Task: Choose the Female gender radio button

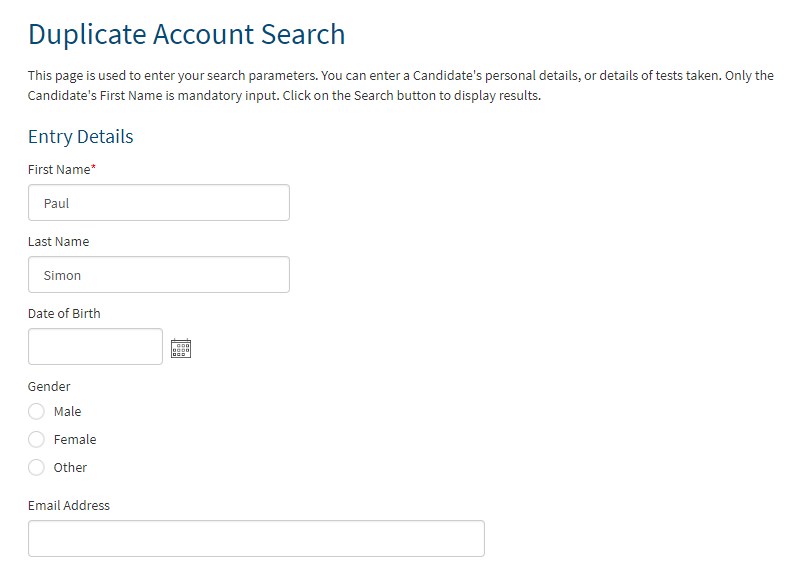Action: (37, 439)
